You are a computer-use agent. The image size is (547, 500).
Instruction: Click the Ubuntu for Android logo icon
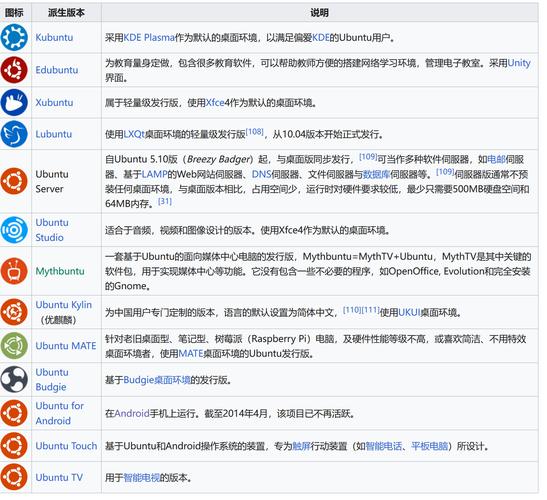[14, 413]
